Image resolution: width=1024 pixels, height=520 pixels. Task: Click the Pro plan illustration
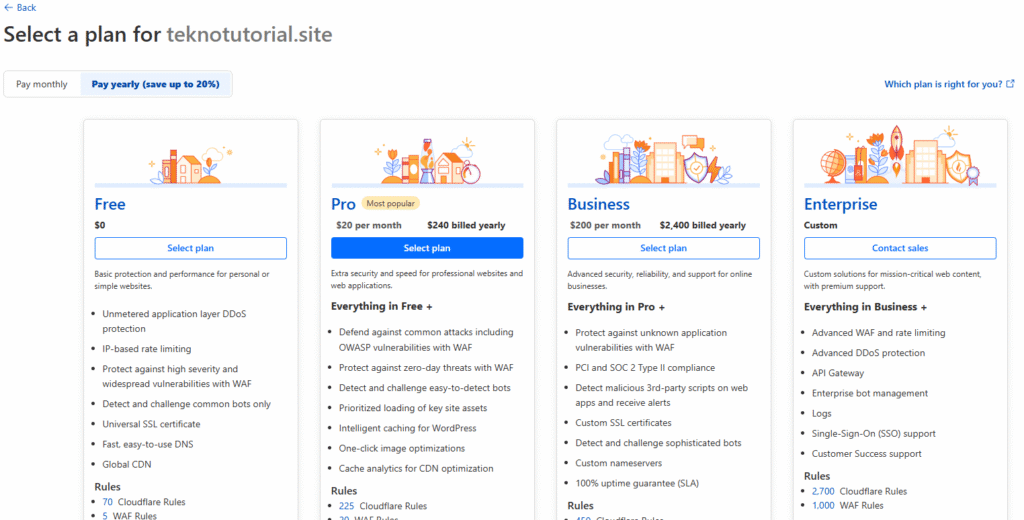[x=427, y=161]
